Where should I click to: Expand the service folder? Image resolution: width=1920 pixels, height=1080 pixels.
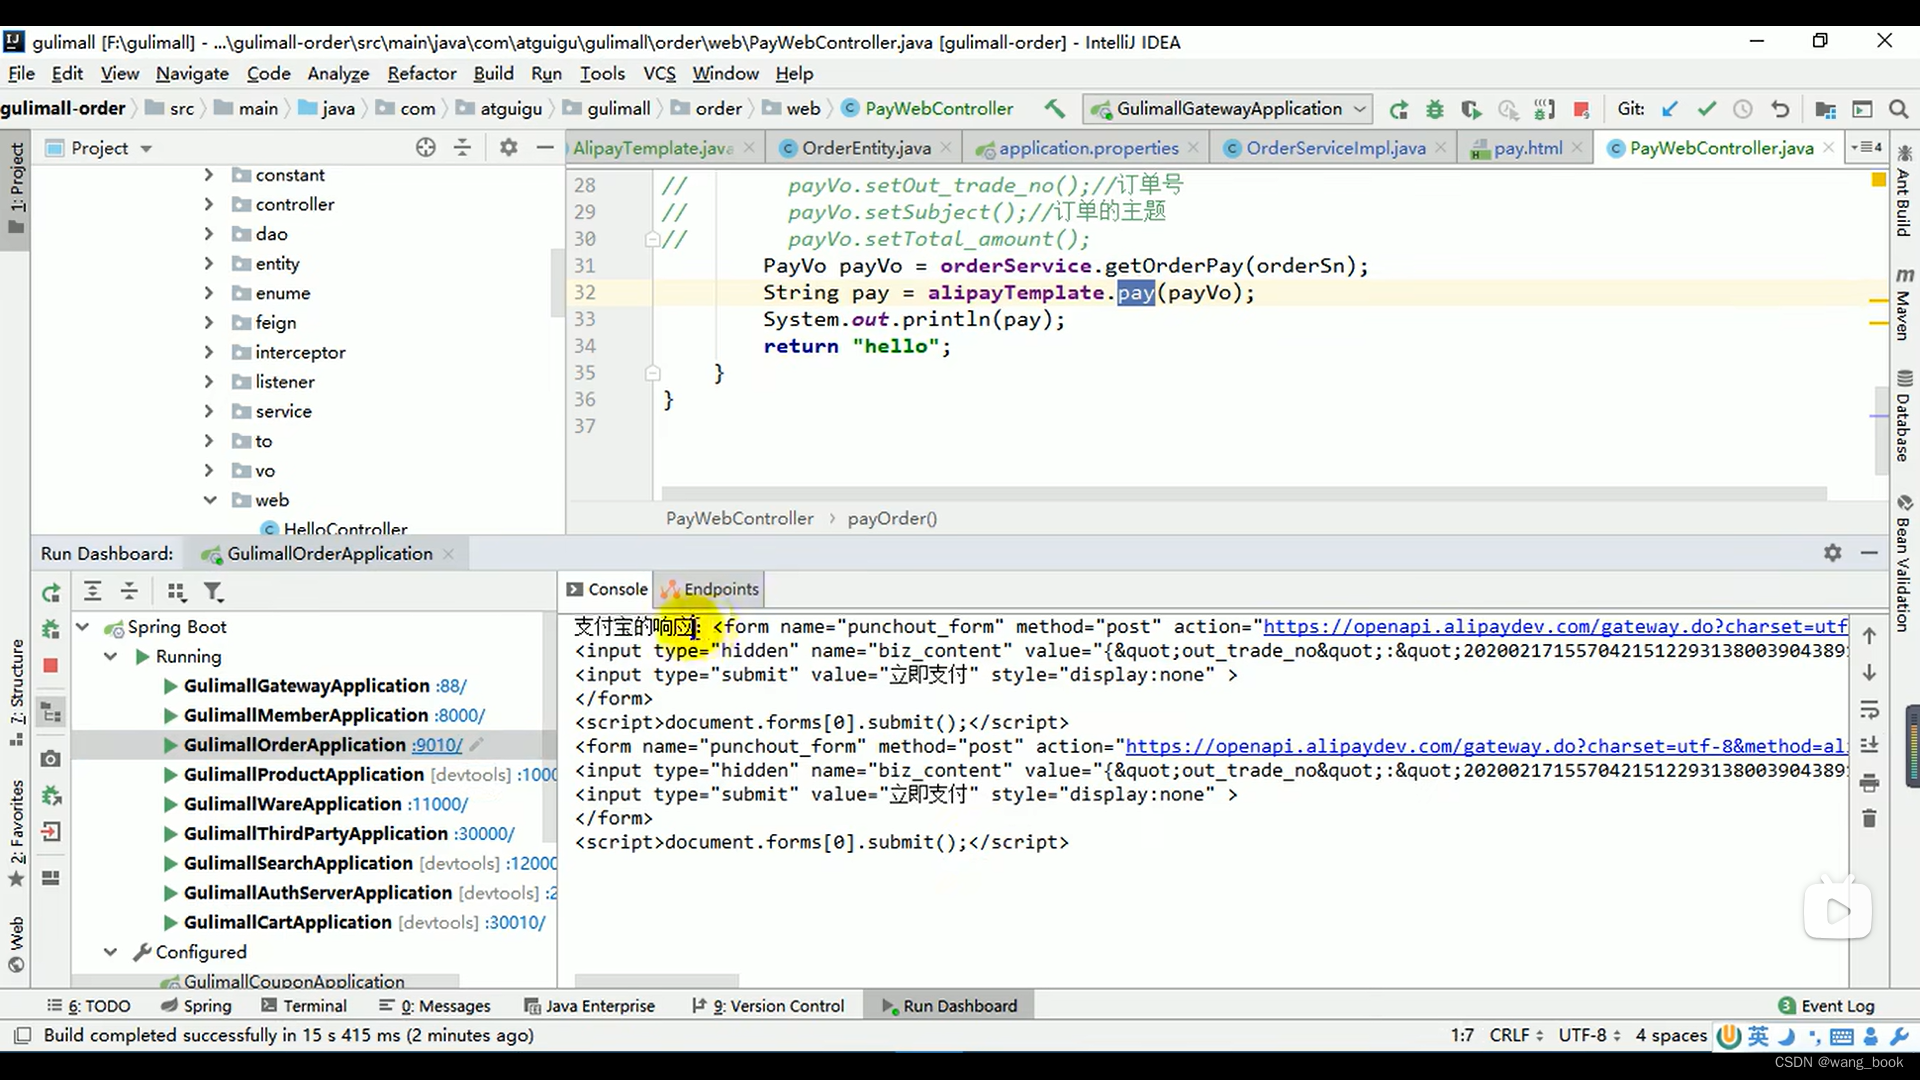click(209, 411)
